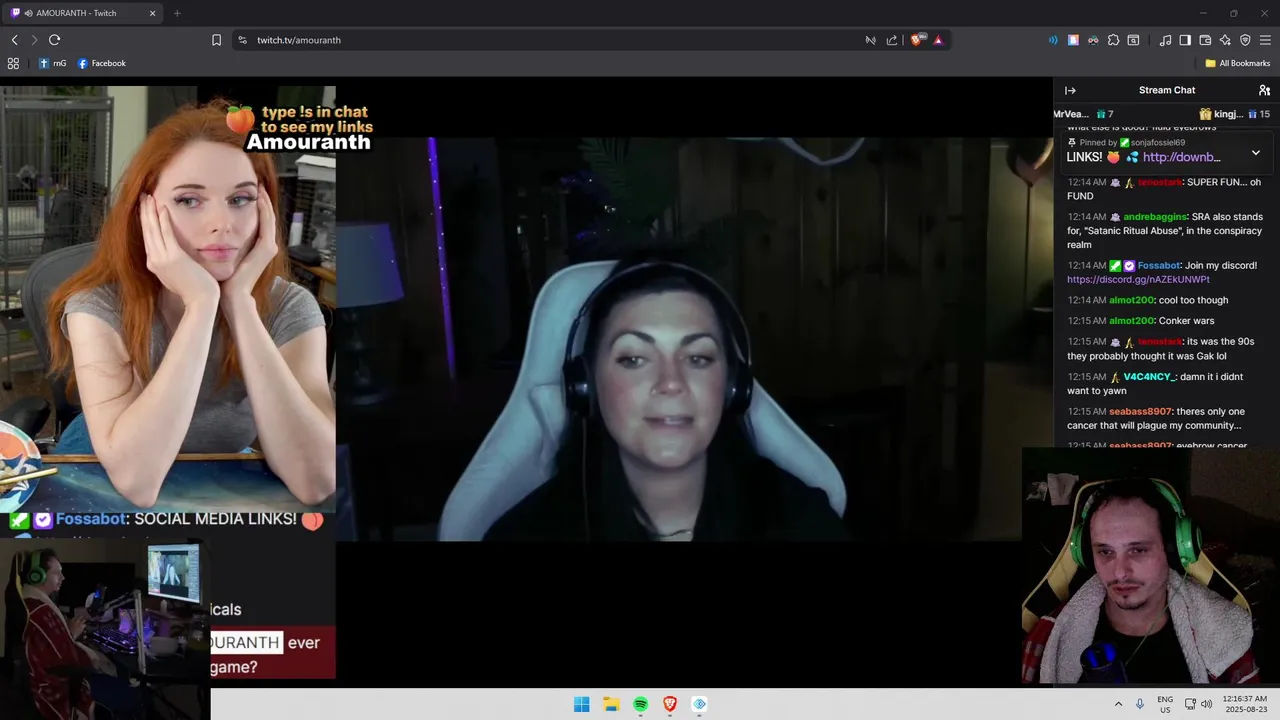This screenshot has height=720, width=1280.
Task: Click kingj... top gifter leaderboard entry
Action: tap(1235, 114)
